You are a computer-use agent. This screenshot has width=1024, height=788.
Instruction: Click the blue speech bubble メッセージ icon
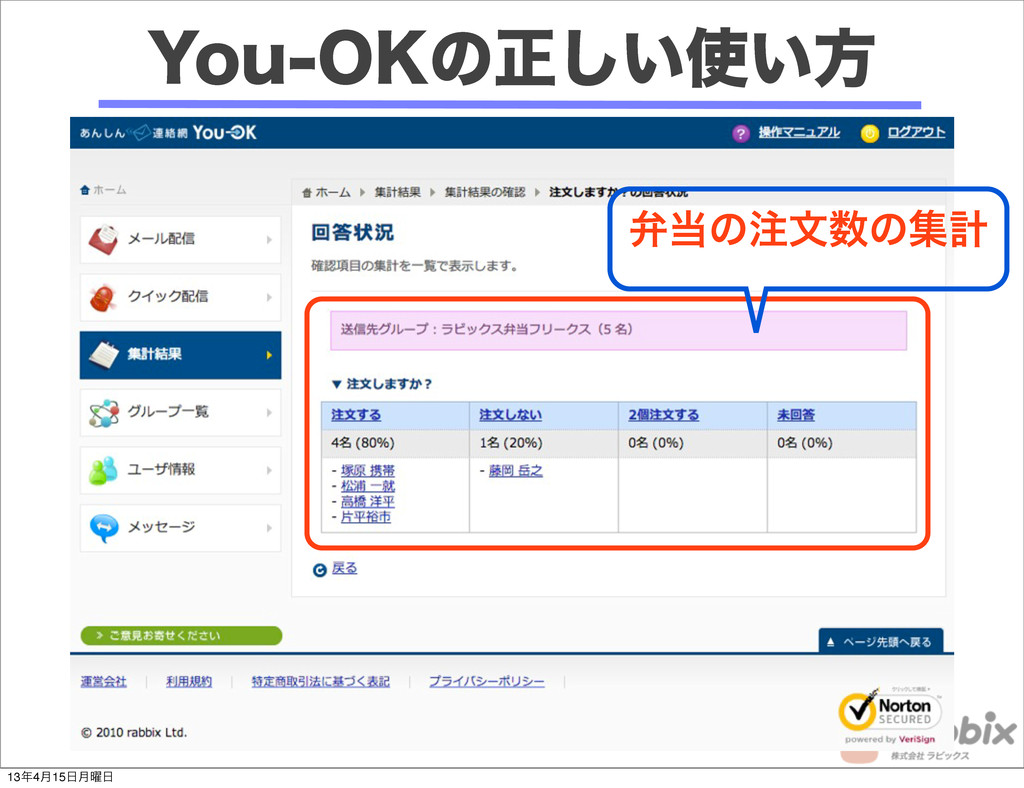click(x=104, y=528)
